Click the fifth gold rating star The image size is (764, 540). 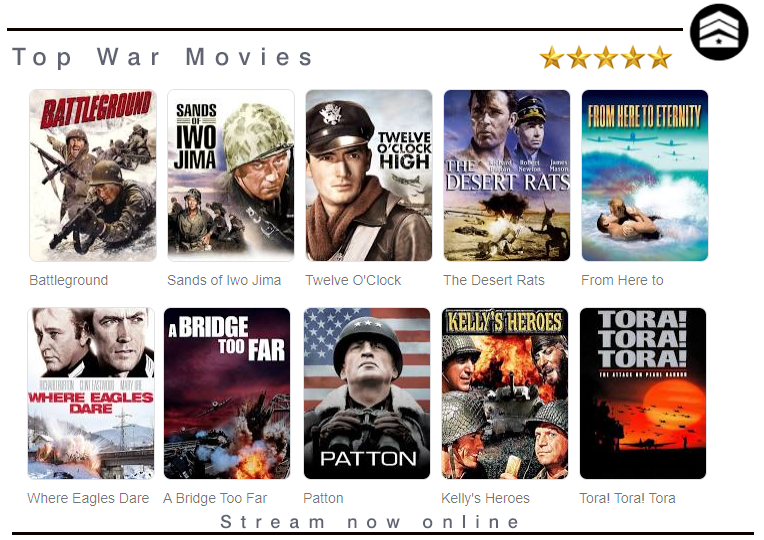[660, 58]
